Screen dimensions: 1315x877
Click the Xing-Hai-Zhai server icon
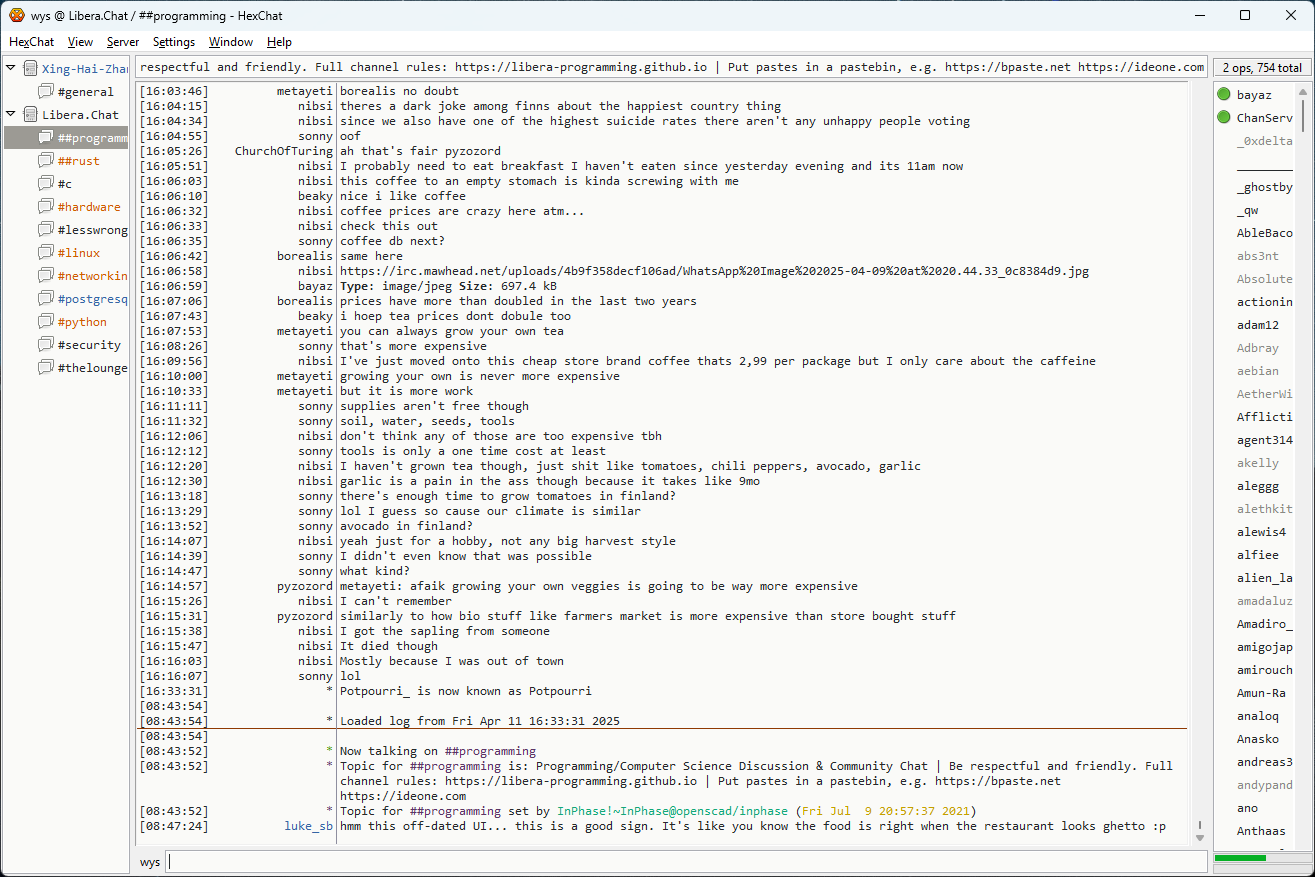[x=30, y=69]
